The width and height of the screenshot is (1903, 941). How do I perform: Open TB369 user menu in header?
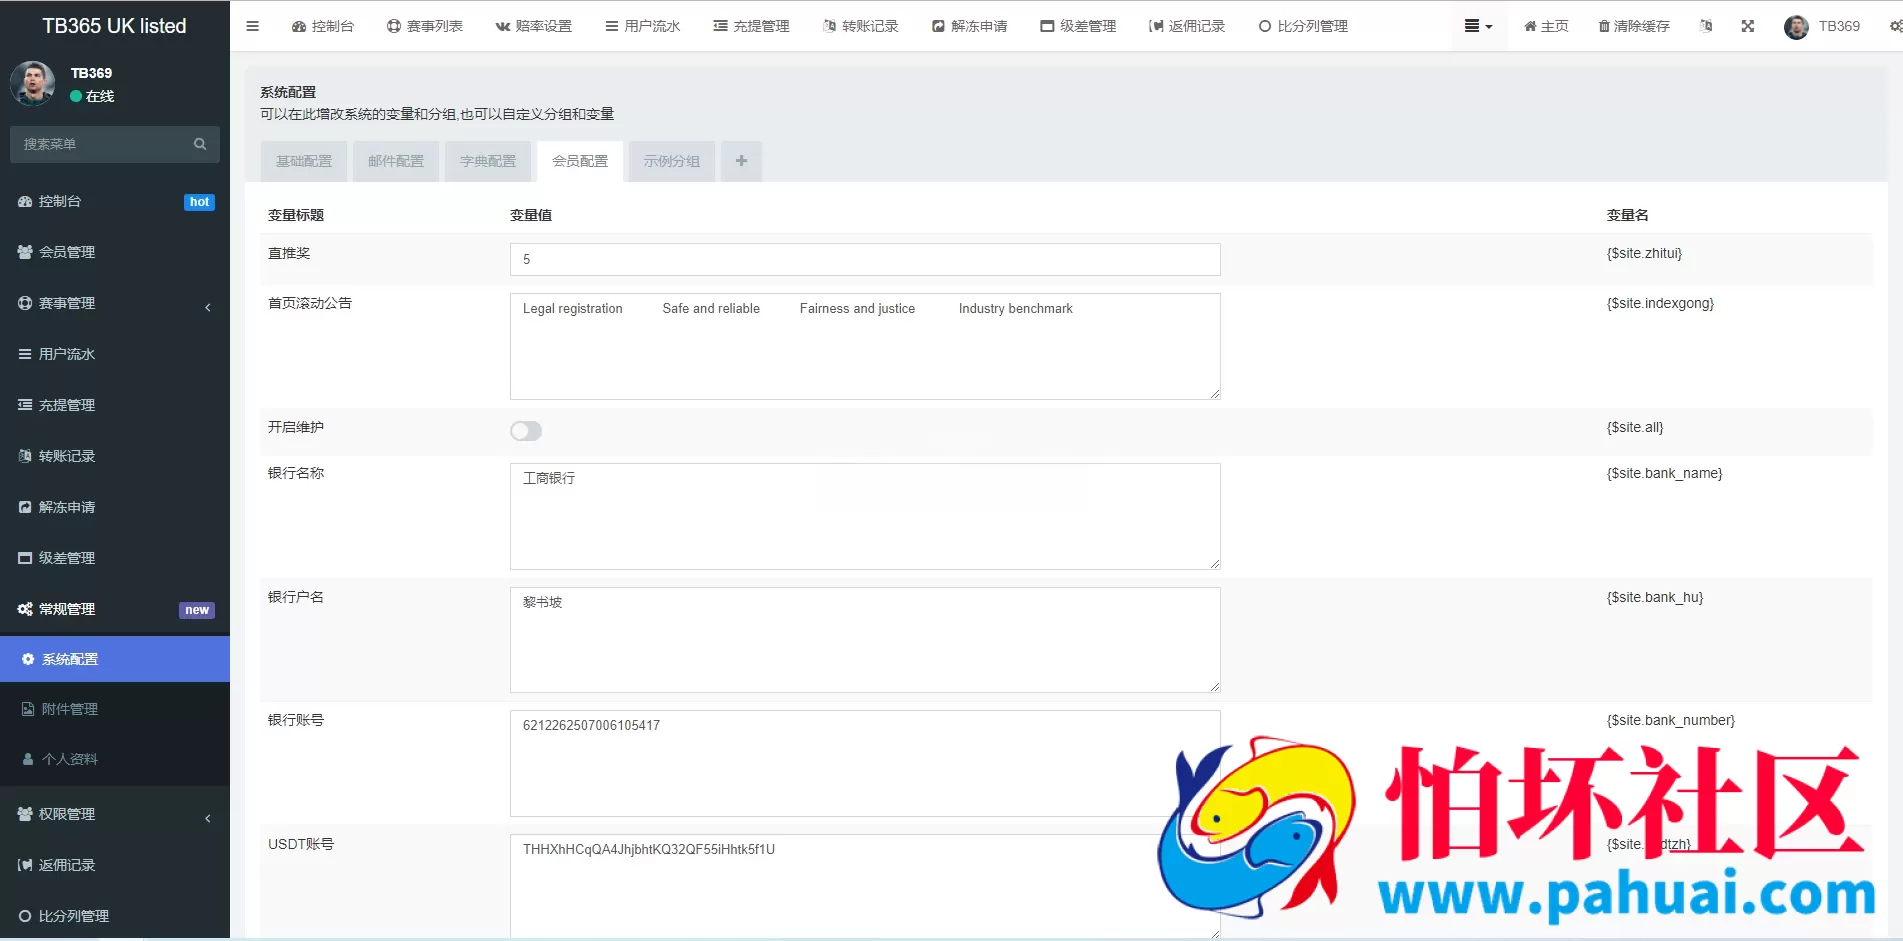pos(1822,26)
